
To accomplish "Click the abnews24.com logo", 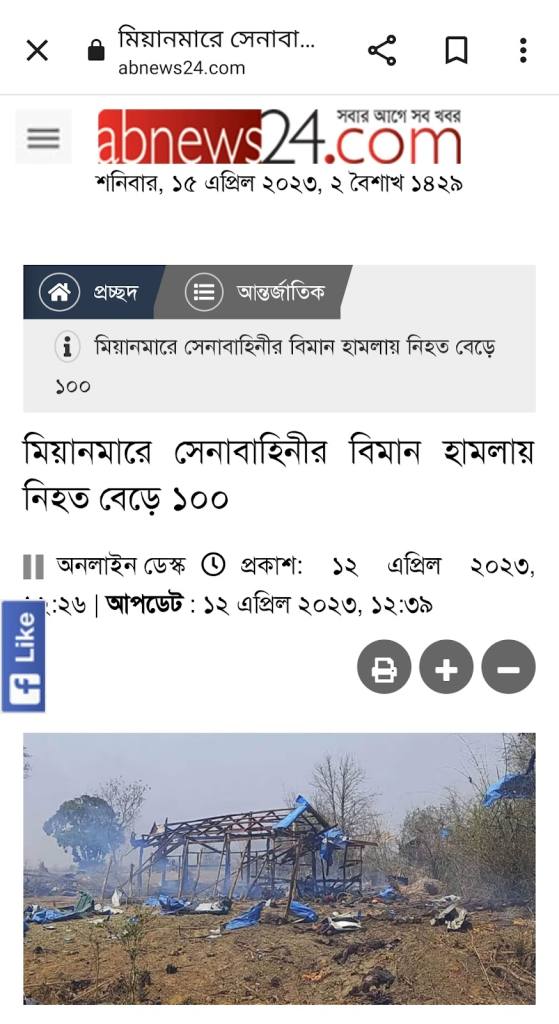I will [x=280, y=136].
